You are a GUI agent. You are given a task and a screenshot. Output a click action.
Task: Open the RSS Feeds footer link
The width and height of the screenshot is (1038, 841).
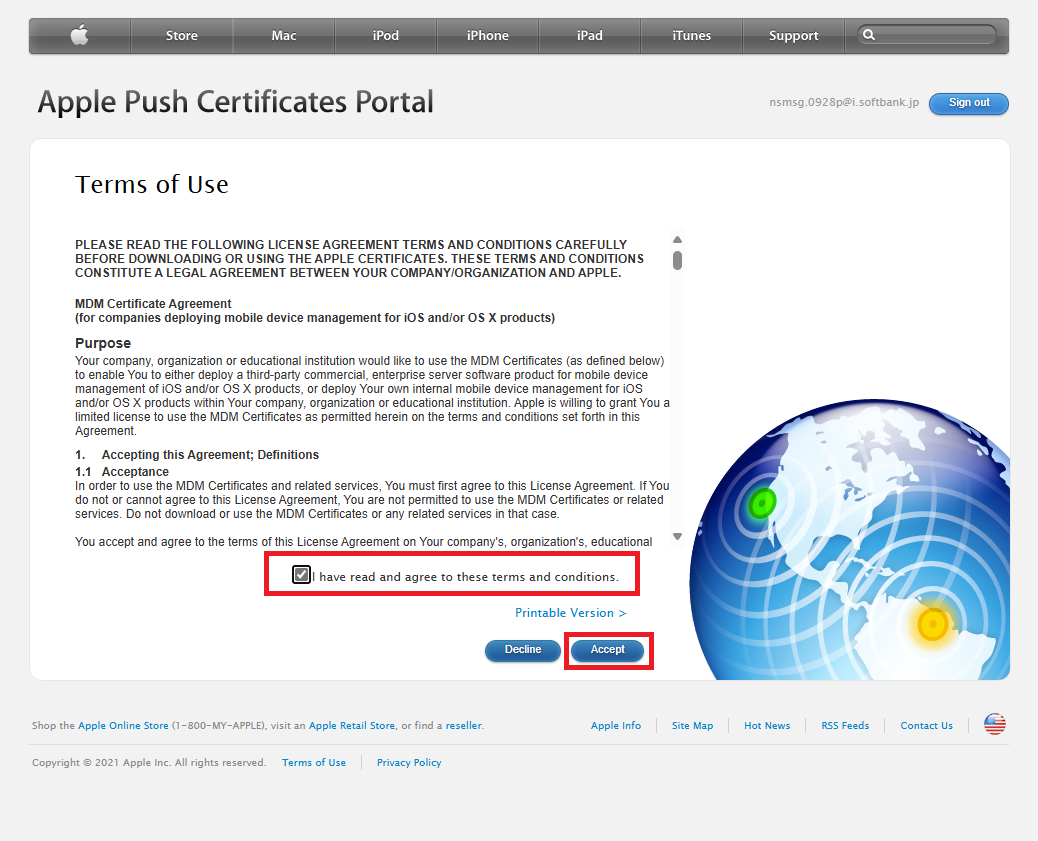(845, 726)
